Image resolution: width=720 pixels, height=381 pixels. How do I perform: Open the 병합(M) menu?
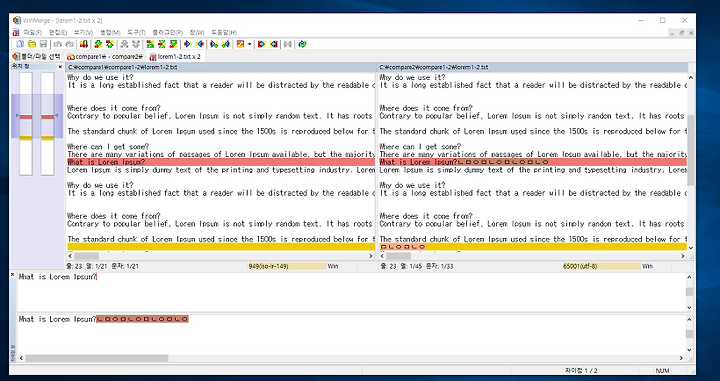110,33
